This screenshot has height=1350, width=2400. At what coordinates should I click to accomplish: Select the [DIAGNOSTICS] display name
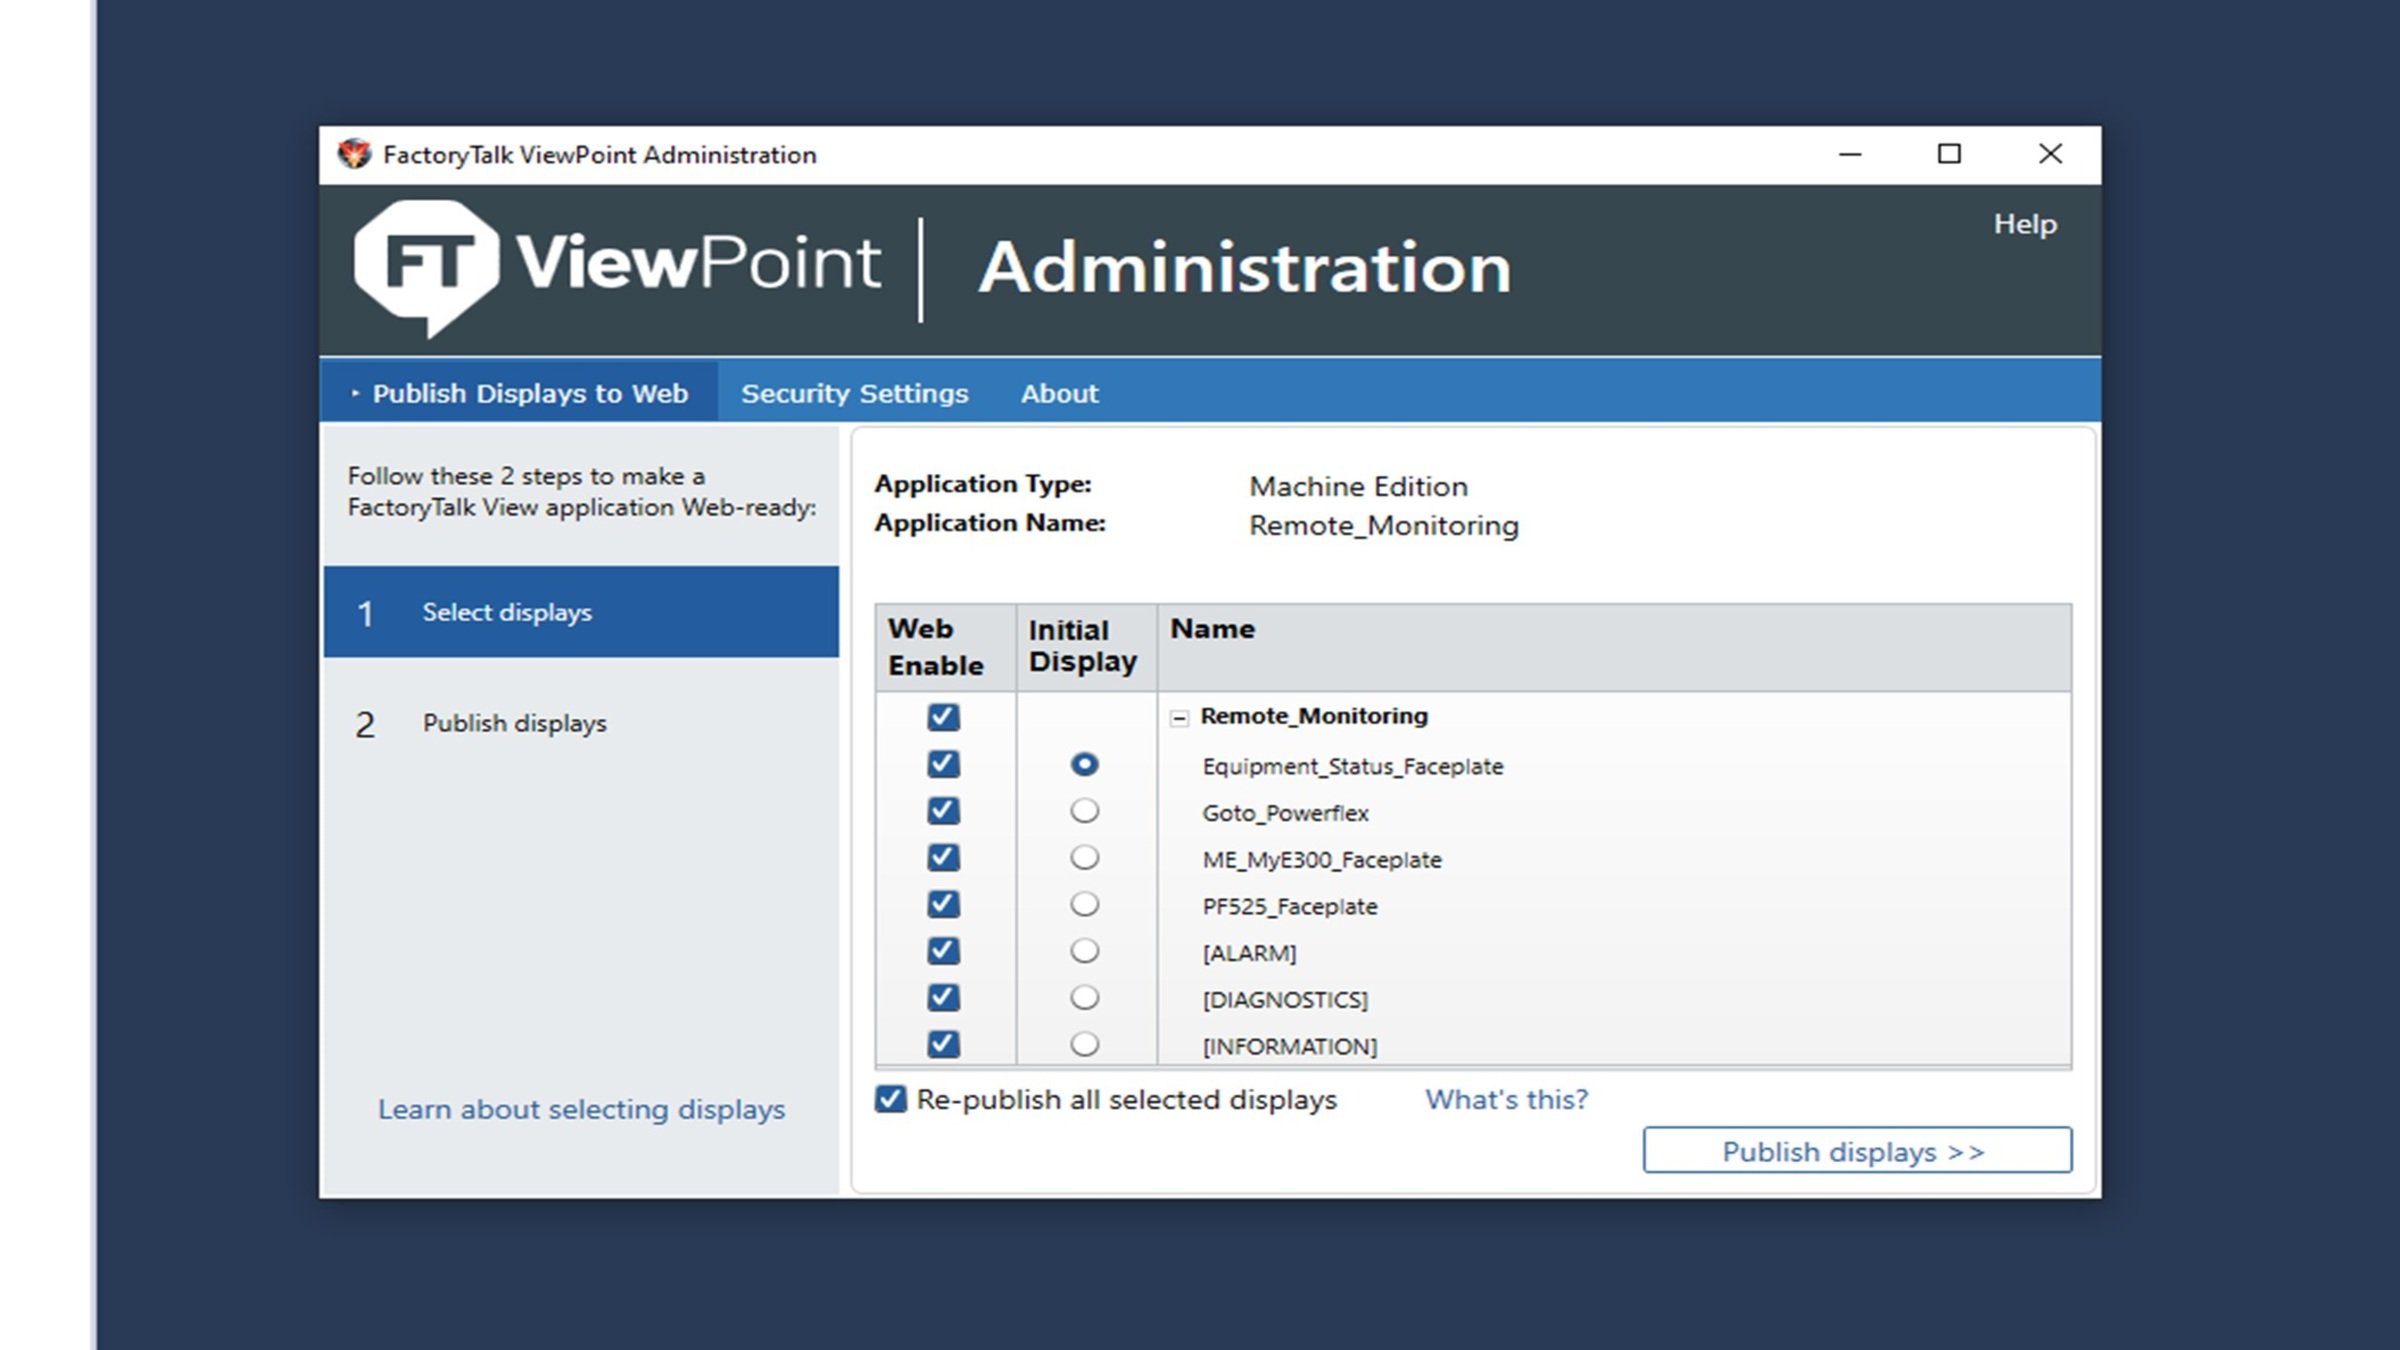click(x=1285, y=1000)
